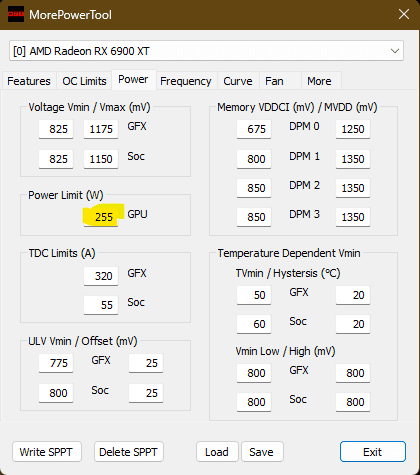Click the Delete SPPT button
Image resolution: width=420 pixels, height=475 pixels.
point(129,452)
